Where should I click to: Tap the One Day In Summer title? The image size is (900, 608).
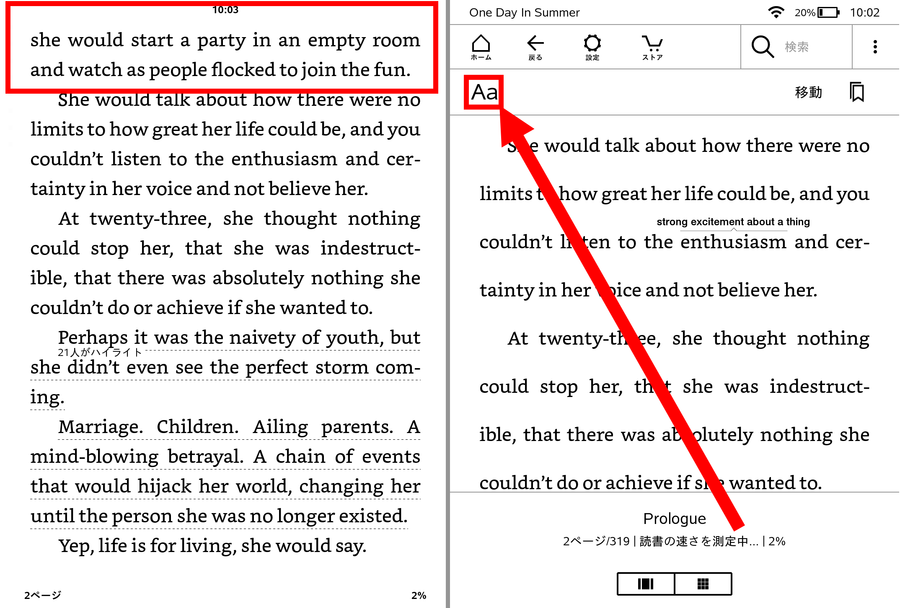pos(524,13)
